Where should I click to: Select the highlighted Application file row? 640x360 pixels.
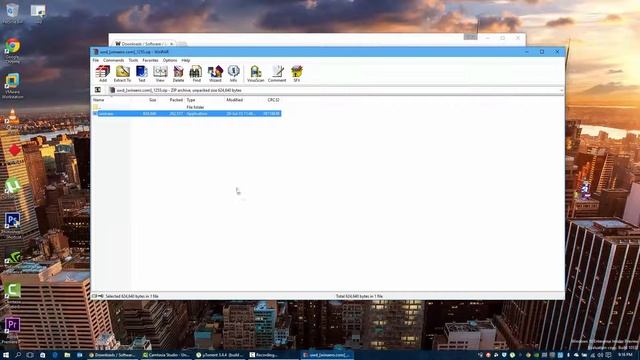pos(187,113)
